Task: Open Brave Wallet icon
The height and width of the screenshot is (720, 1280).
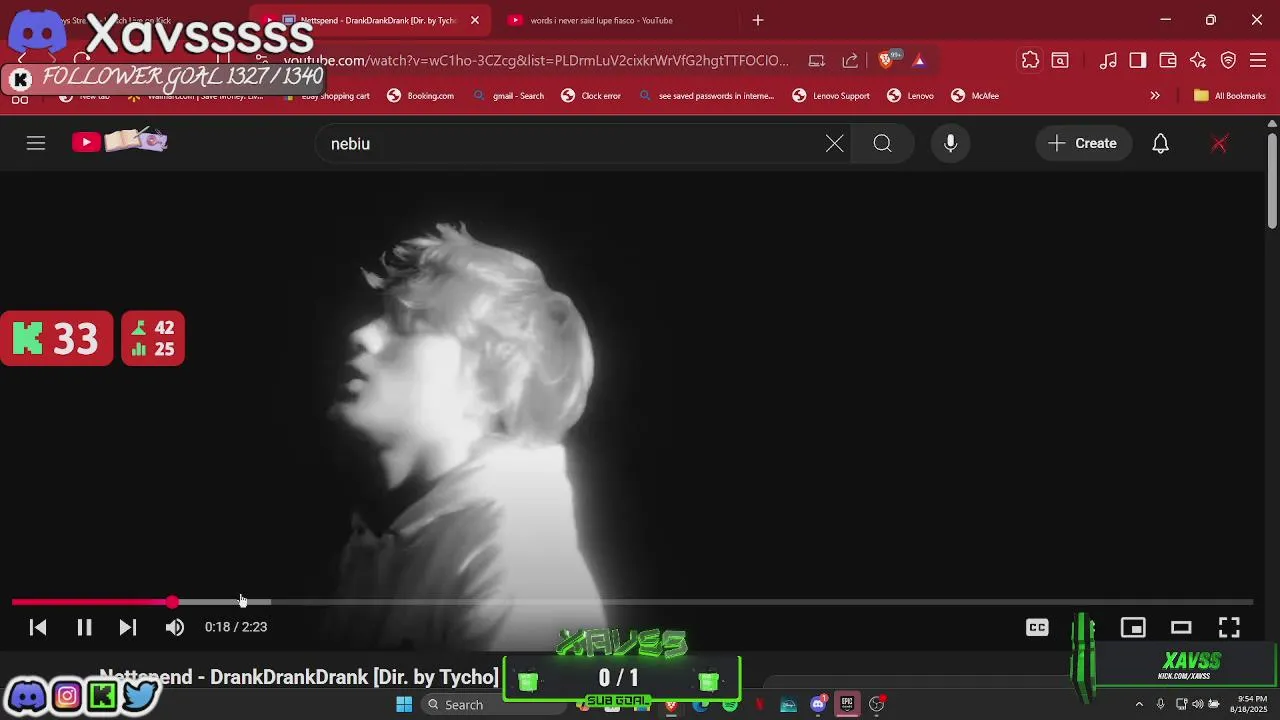Action: click(x=1168, y=61)
